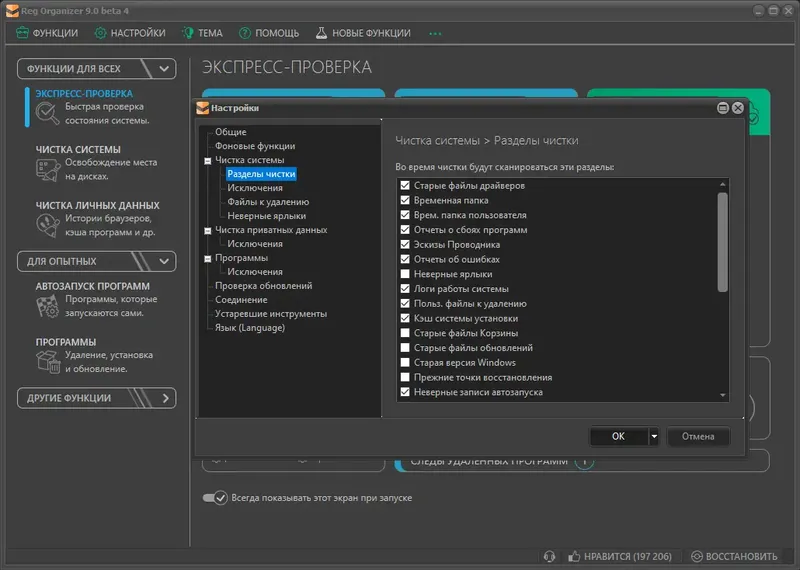Select Язык (Language) tree item
The height and width of the screenshot is (570, 800).
click(249, 328)
